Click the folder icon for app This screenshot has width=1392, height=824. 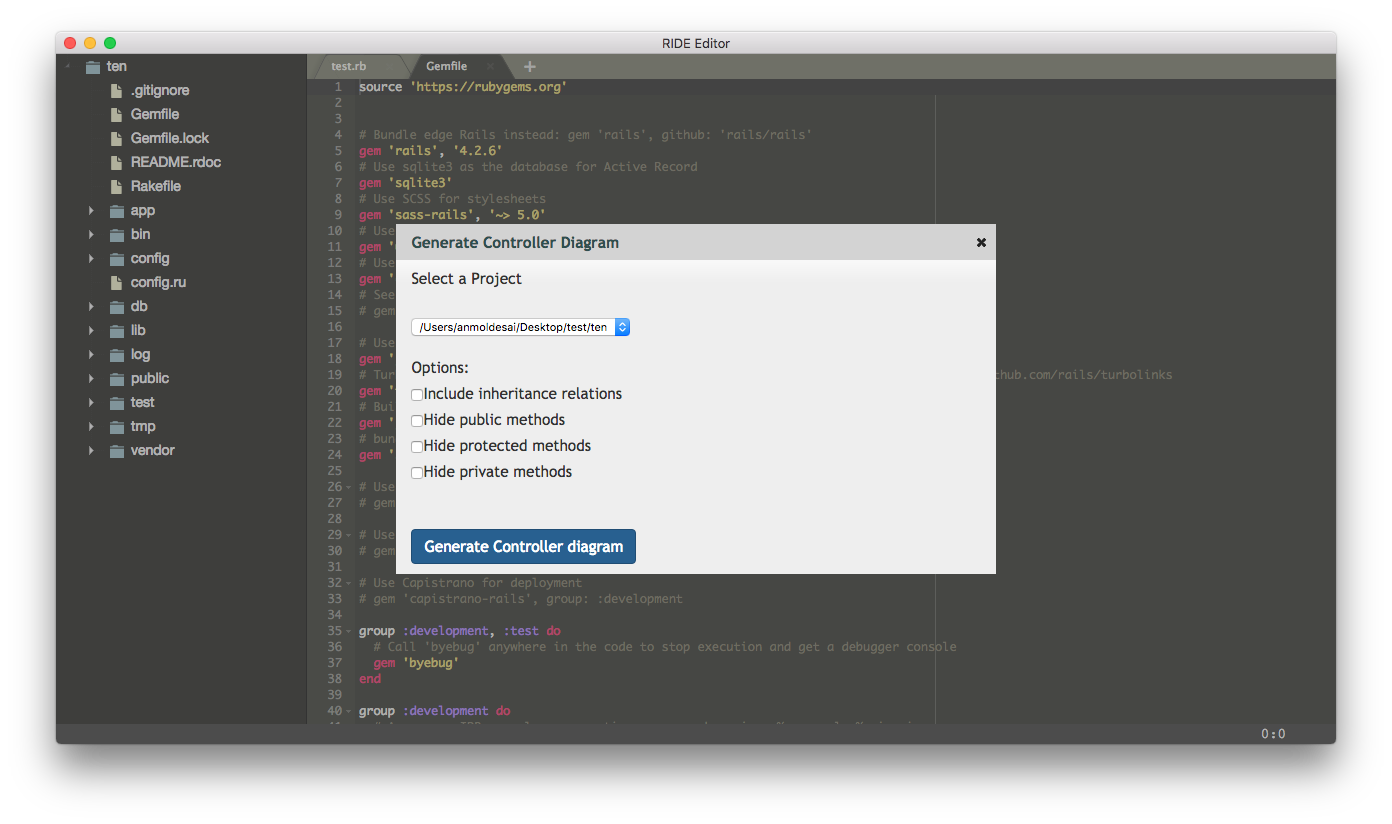coord(116,211)
